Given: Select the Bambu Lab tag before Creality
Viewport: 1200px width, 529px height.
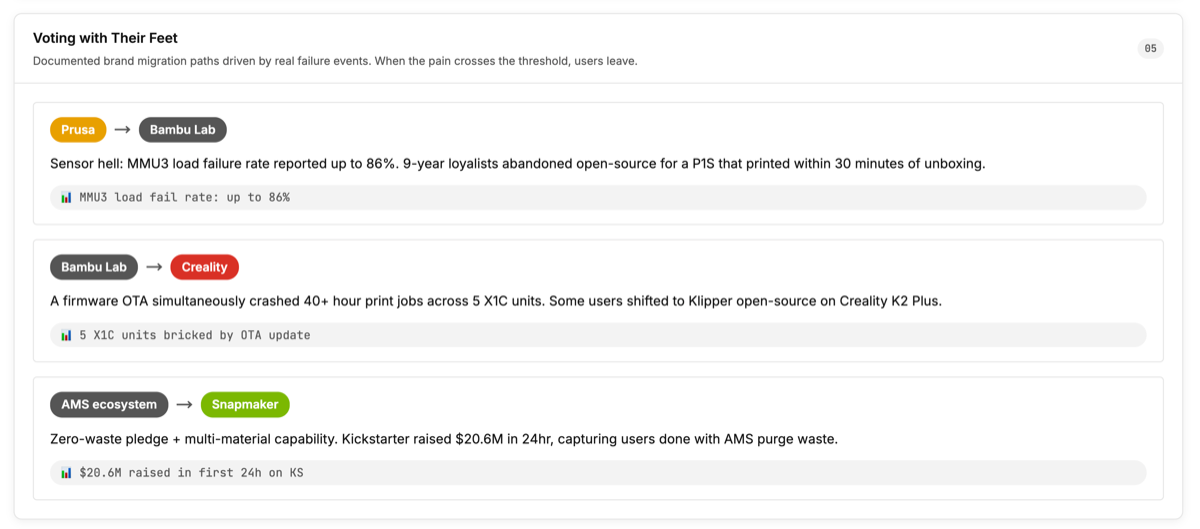Looking at the screenshot, I should [94, 267].
